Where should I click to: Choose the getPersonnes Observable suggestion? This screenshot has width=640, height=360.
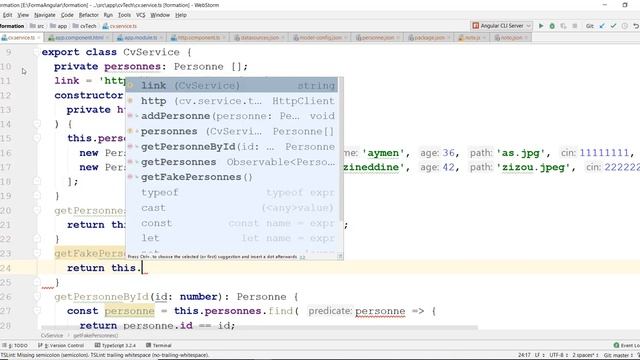tap(232, 162)
